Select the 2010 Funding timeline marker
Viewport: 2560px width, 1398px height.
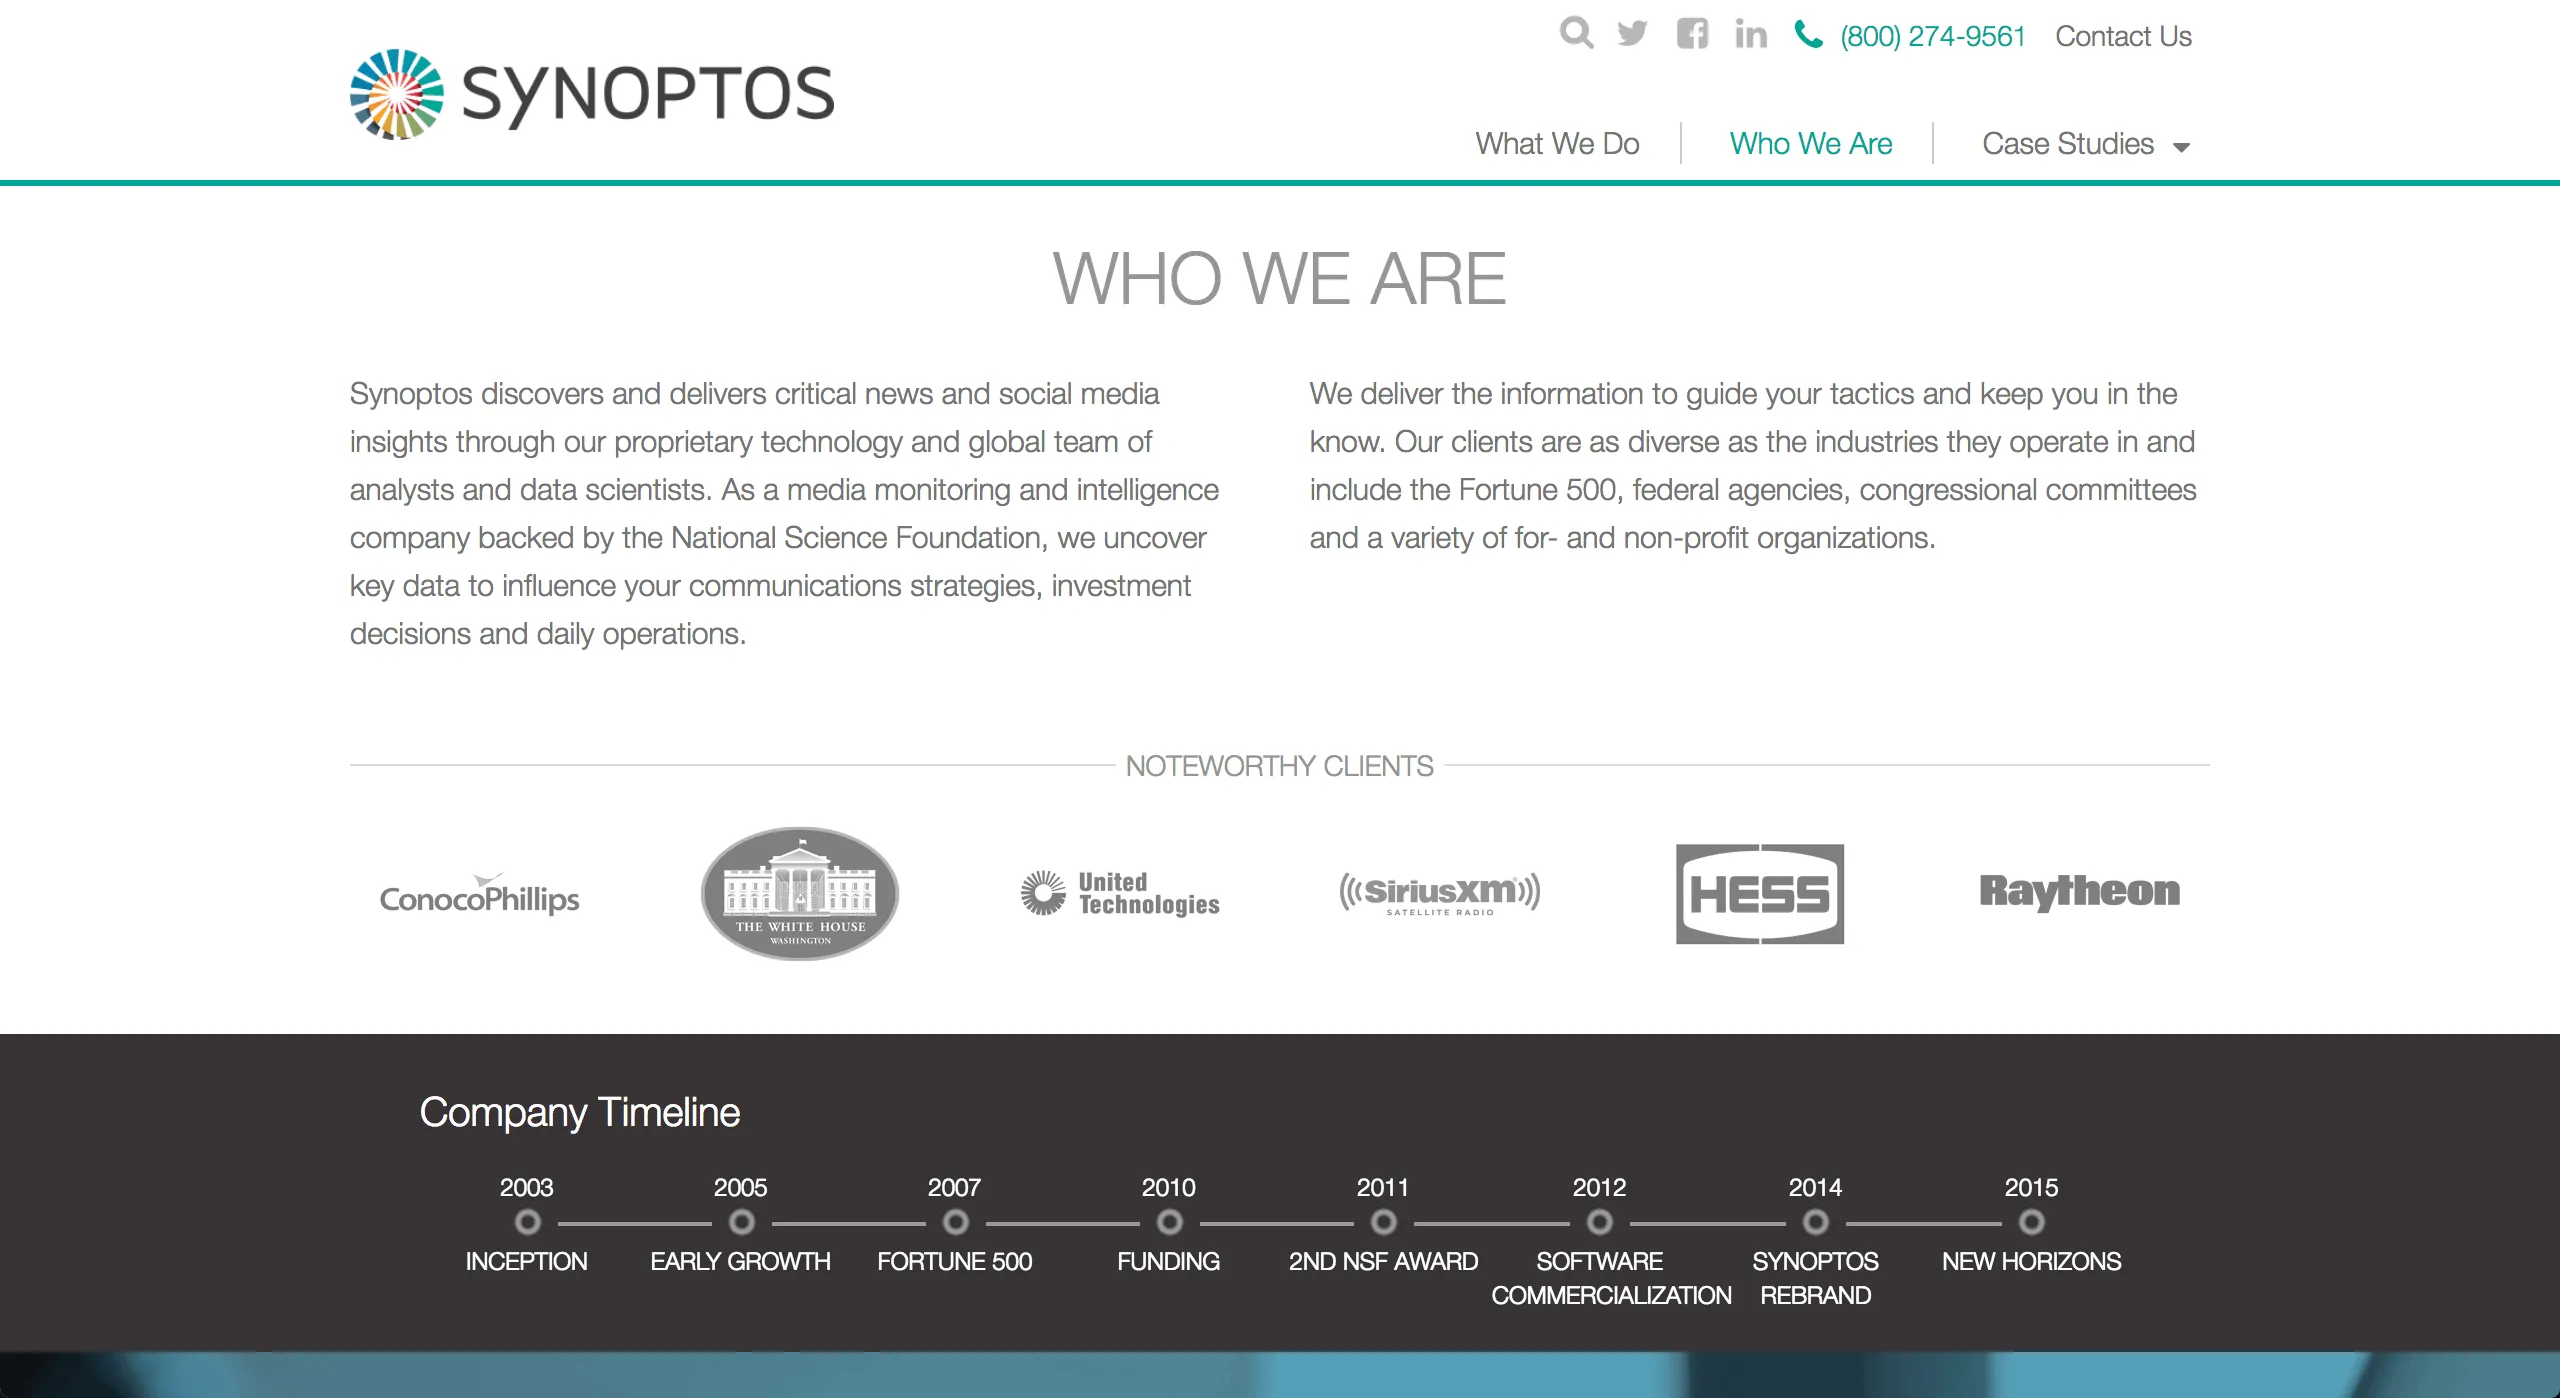pos(1169,1222)
